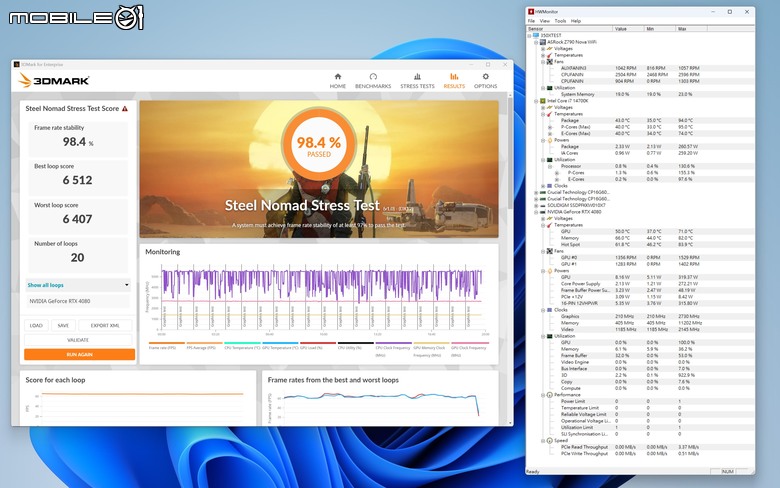Open Tools menu in HWMonitor
The image size is (780, 488).
[560, 21]
